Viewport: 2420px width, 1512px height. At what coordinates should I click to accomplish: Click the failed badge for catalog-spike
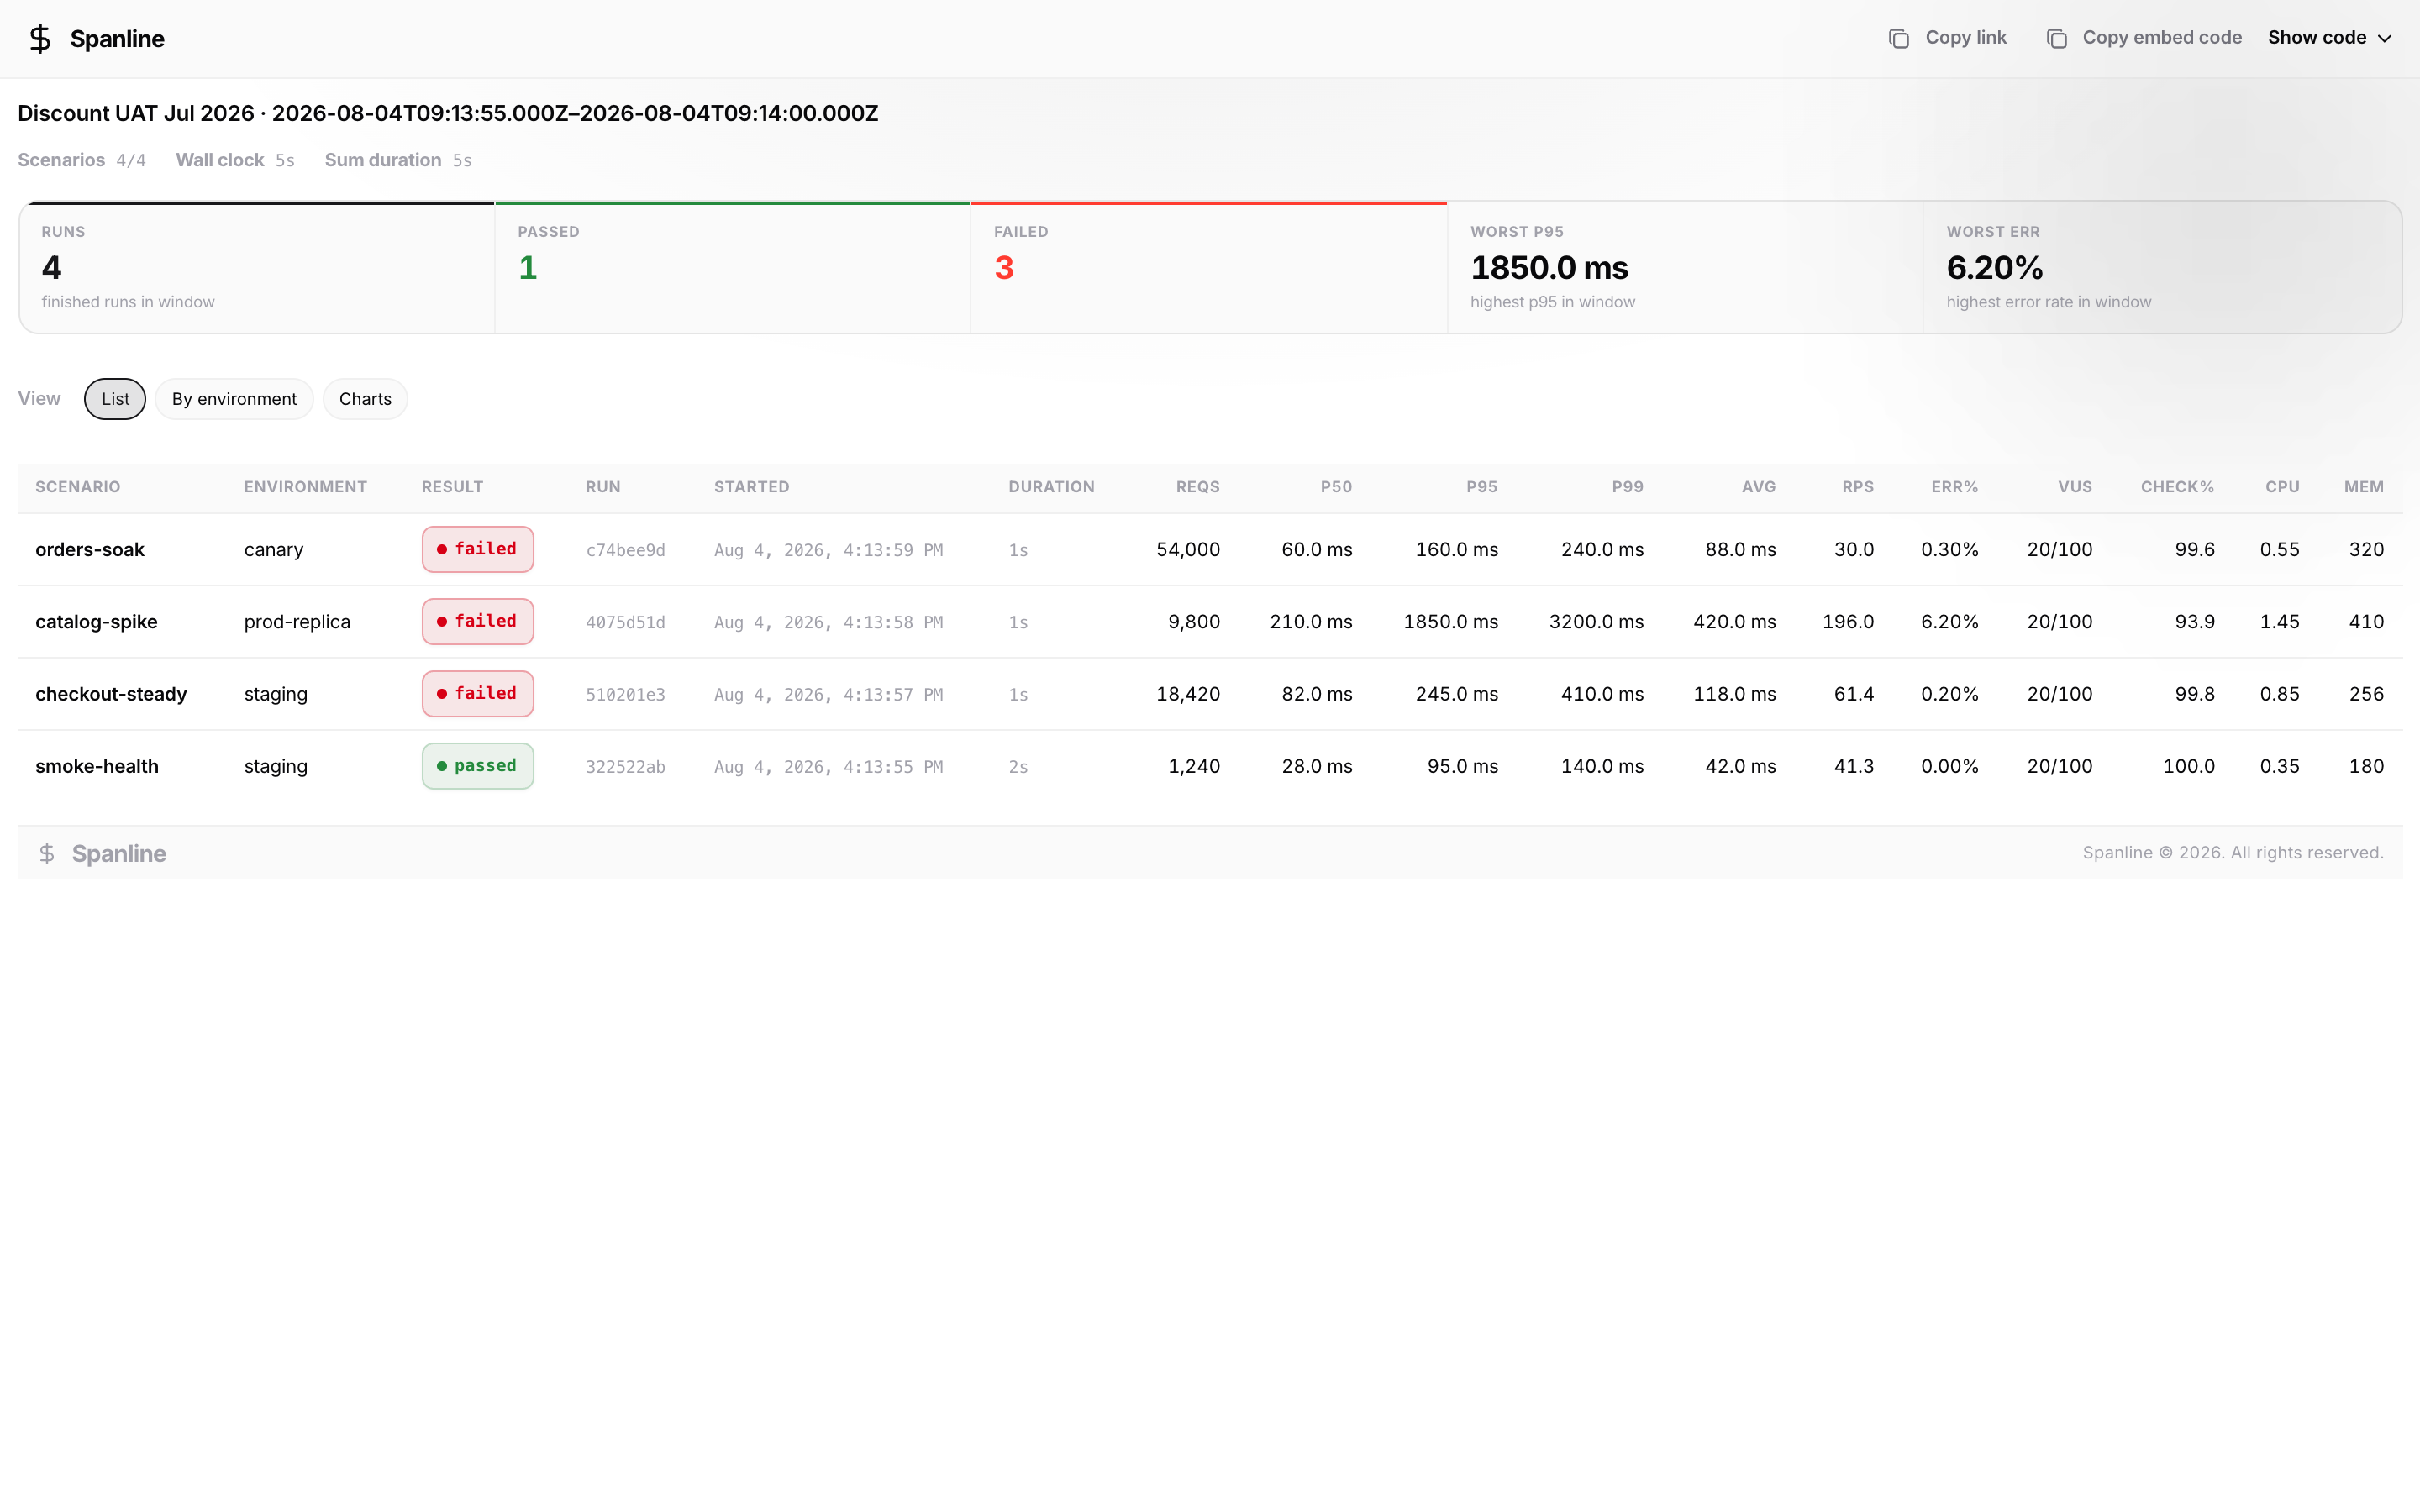[x=478, y=622]
